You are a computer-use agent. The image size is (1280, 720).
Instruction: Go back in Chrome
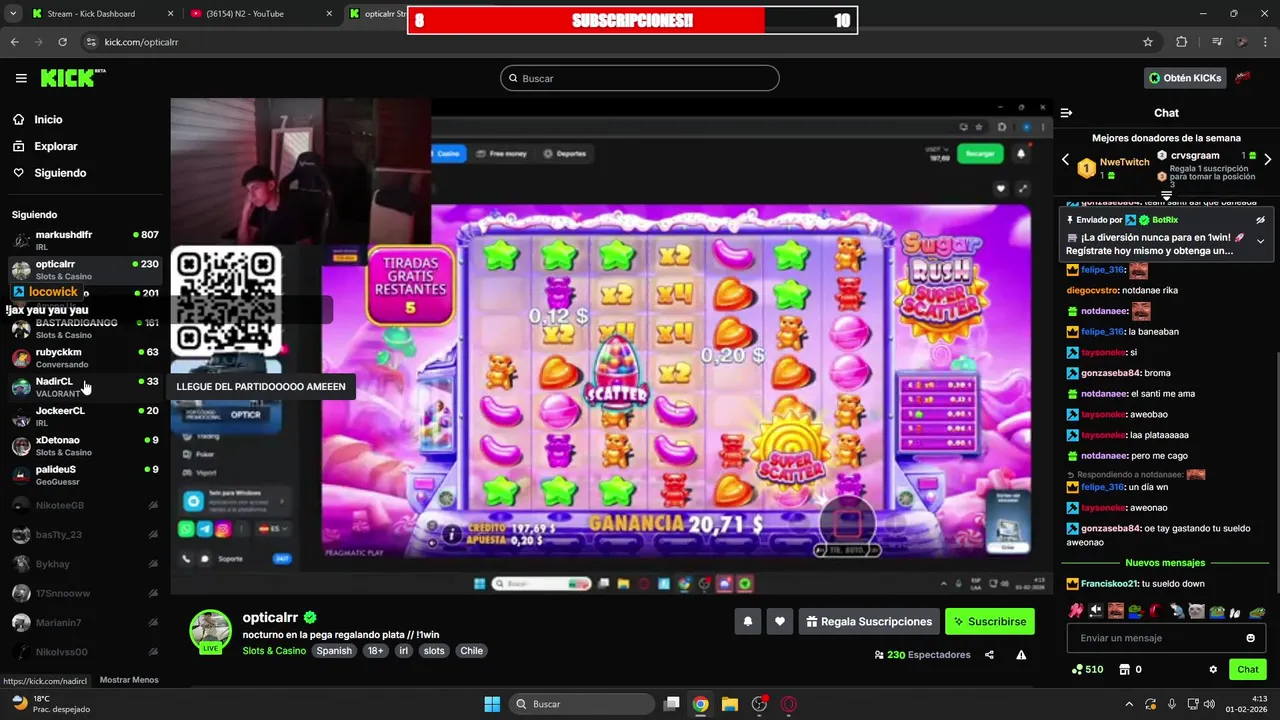click(14, 42)
